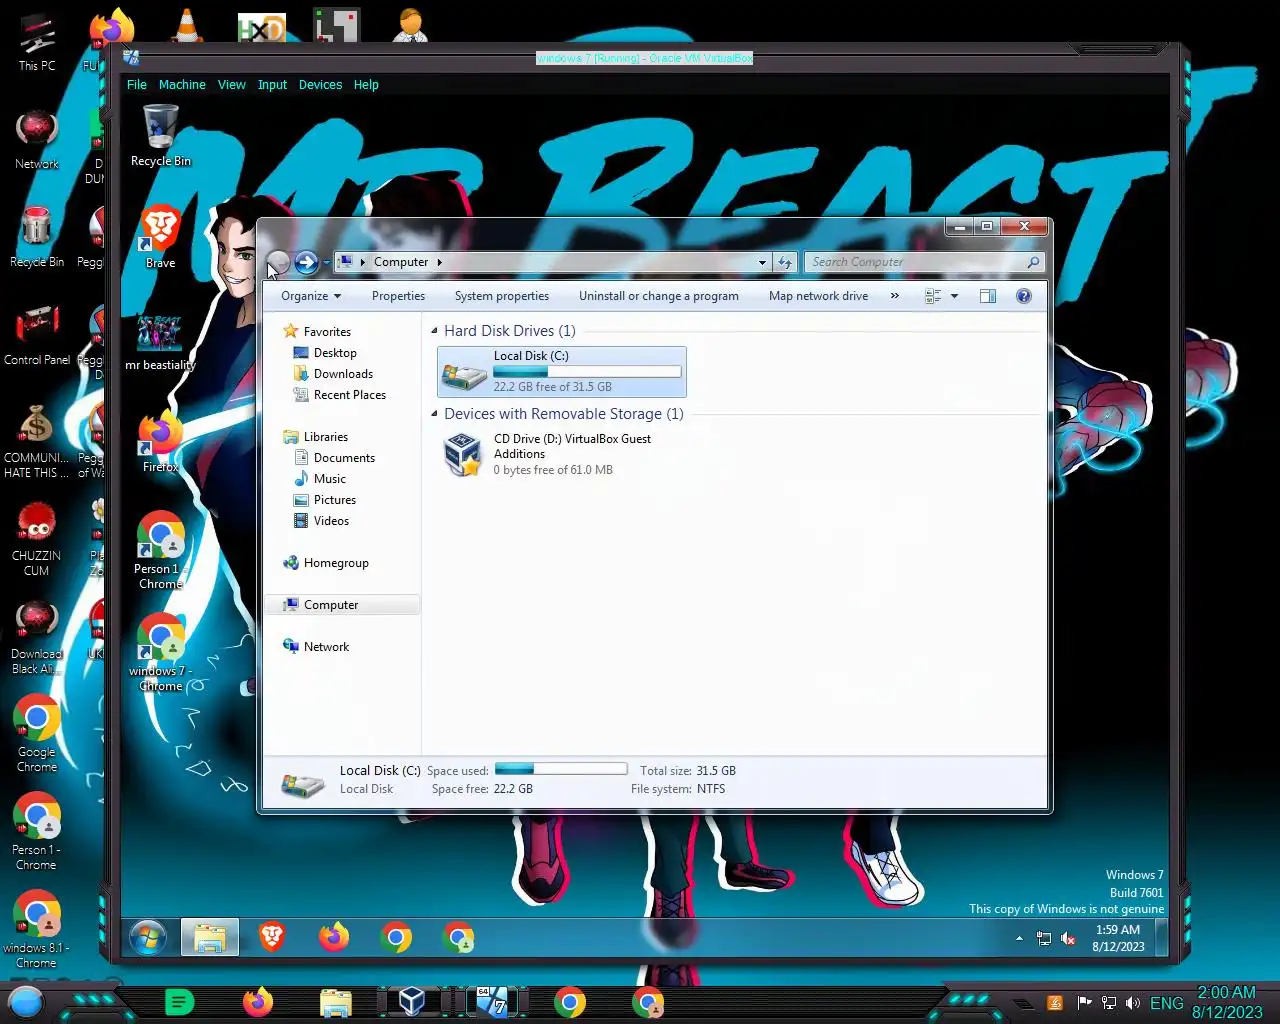
Task: Click Firefox icon on Windows 7 taskbar
Action: point(334,937)
